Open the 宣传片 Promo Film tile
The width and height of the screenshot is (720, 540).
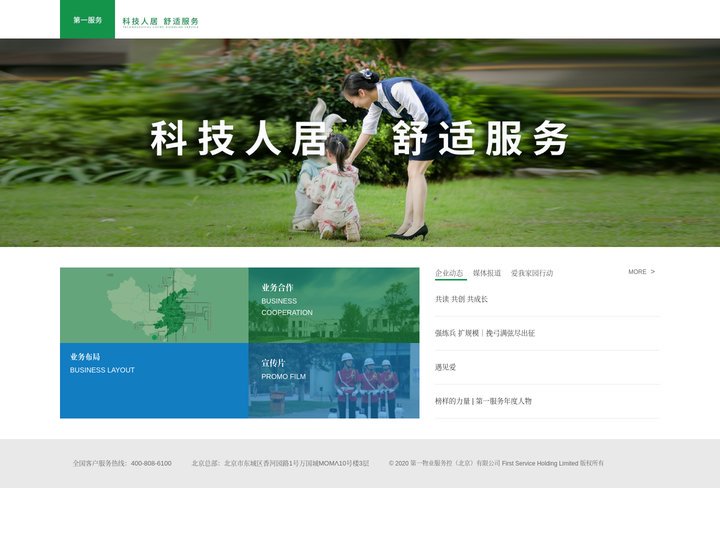(x=334, y=380)
